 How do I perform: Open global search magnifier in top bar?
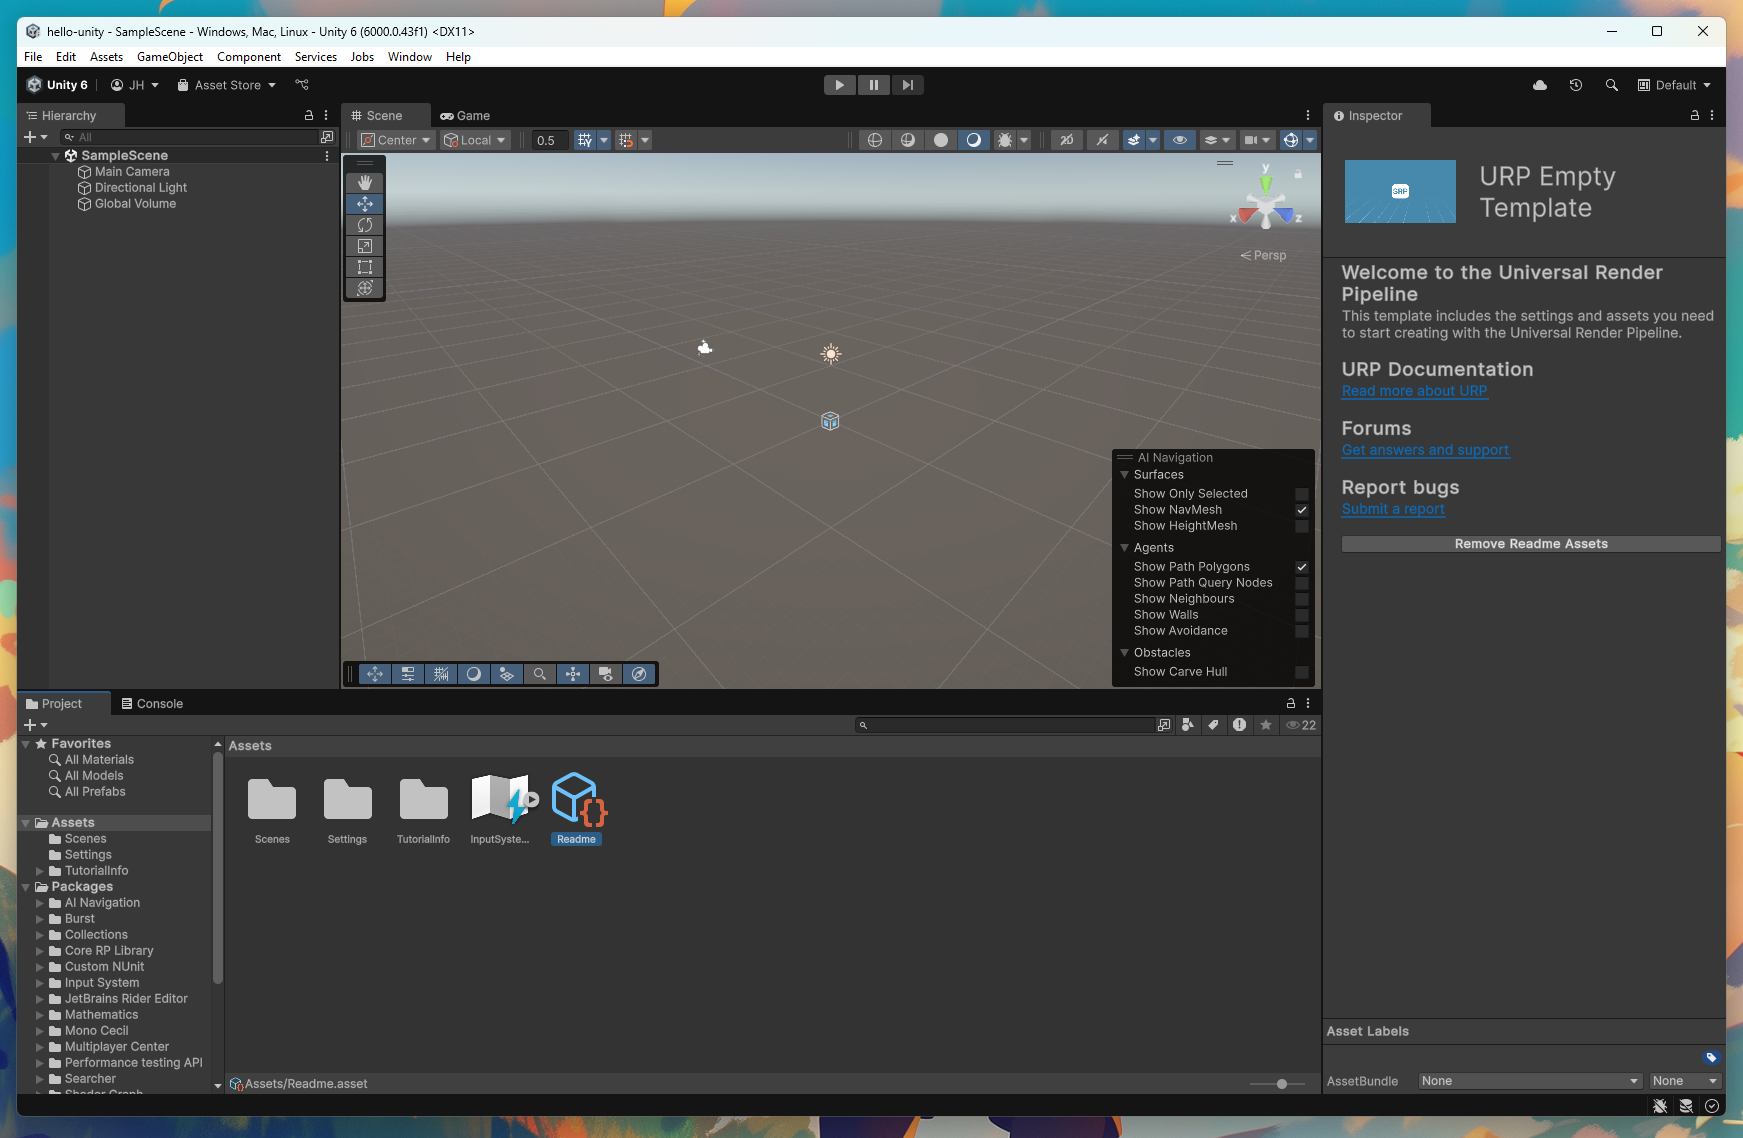click(x=1612, y=85)
